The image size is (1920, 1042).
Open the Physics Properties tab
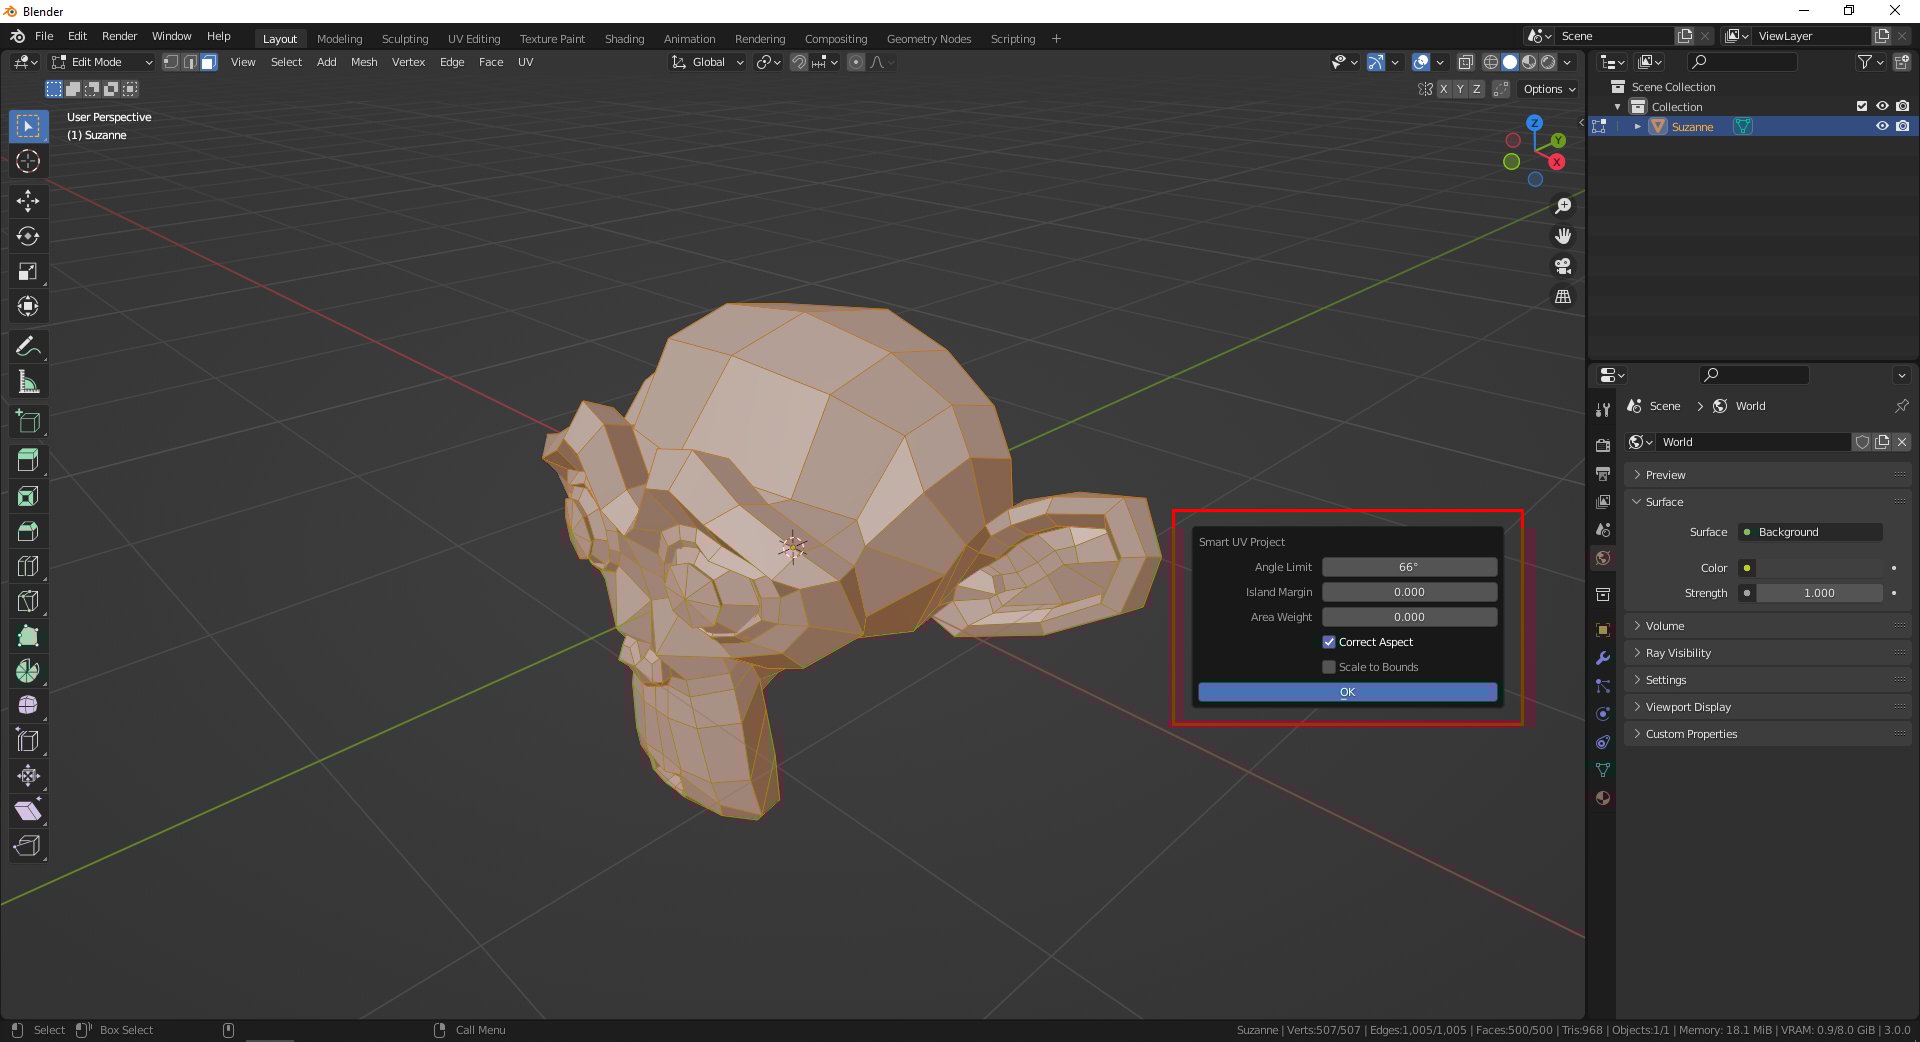pos(1603,713)
